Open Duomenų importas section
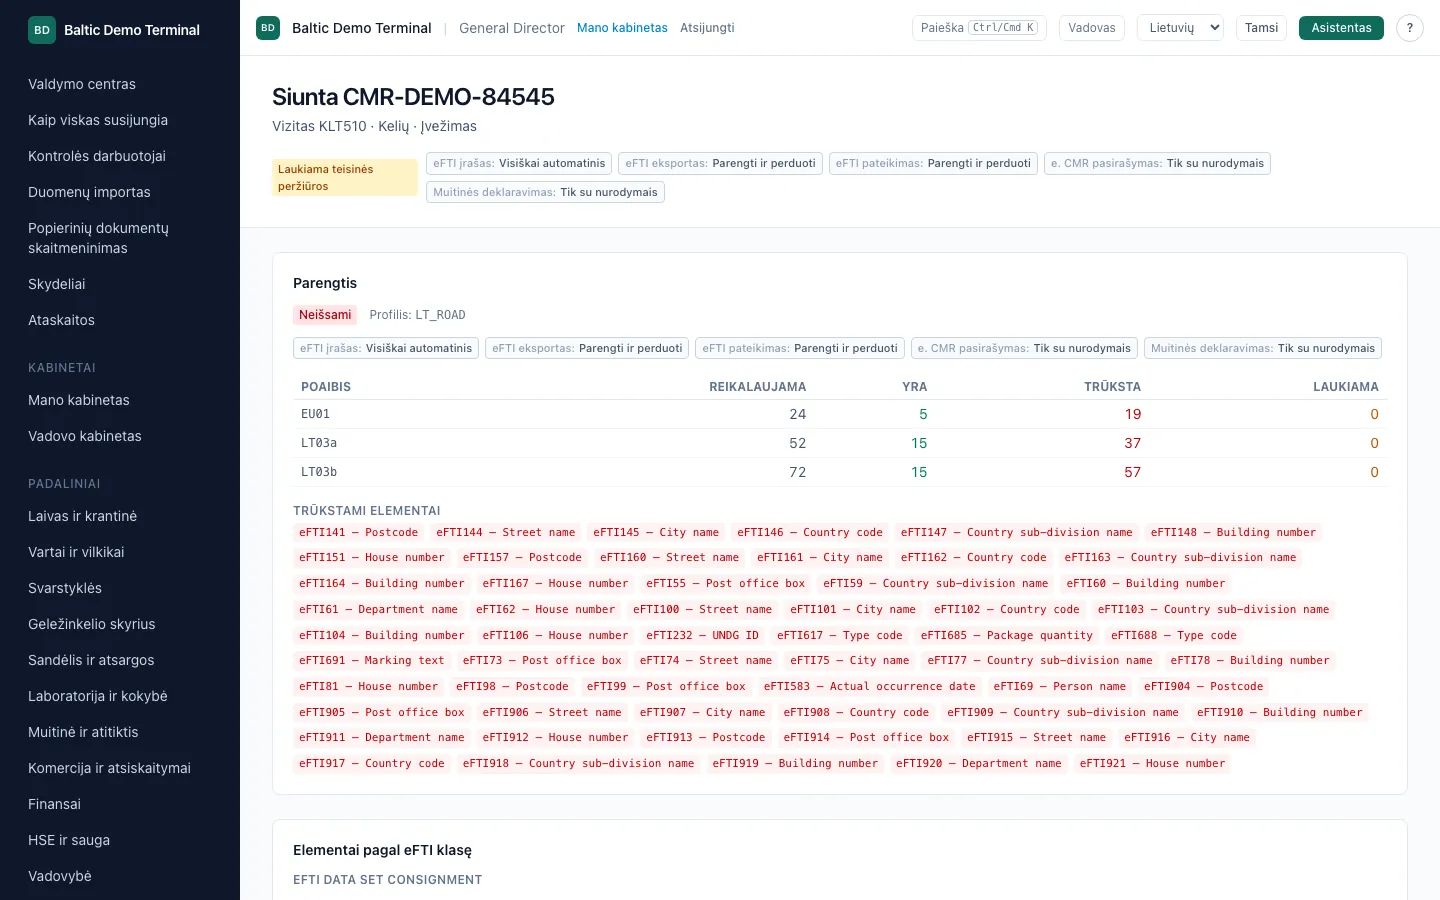Image resolution: width=1440 pixels, height=900 pixels. click(89, 192)
